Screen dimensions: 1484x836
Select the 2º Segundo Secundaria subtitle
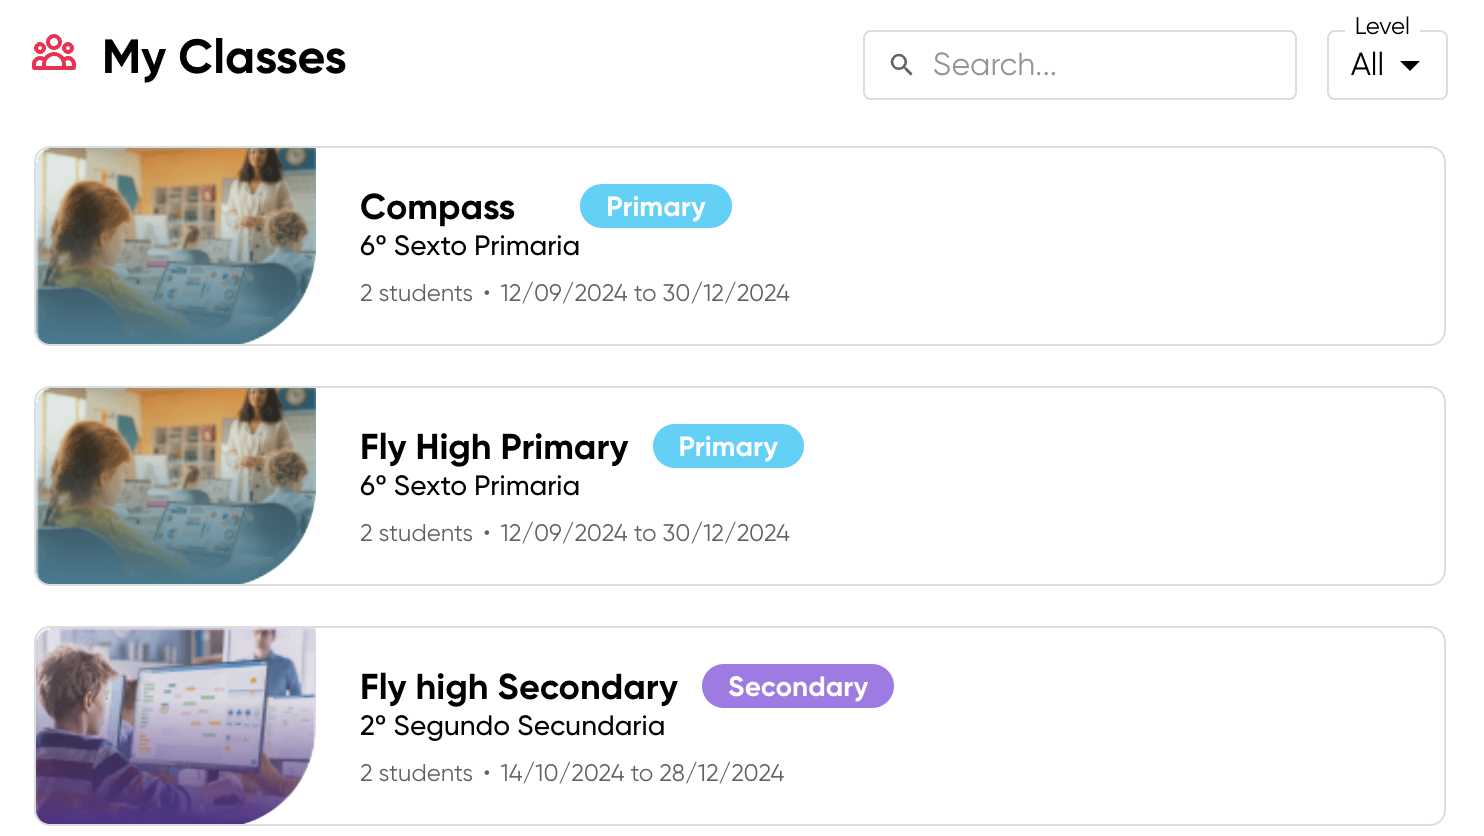click(x=512, y=726)
